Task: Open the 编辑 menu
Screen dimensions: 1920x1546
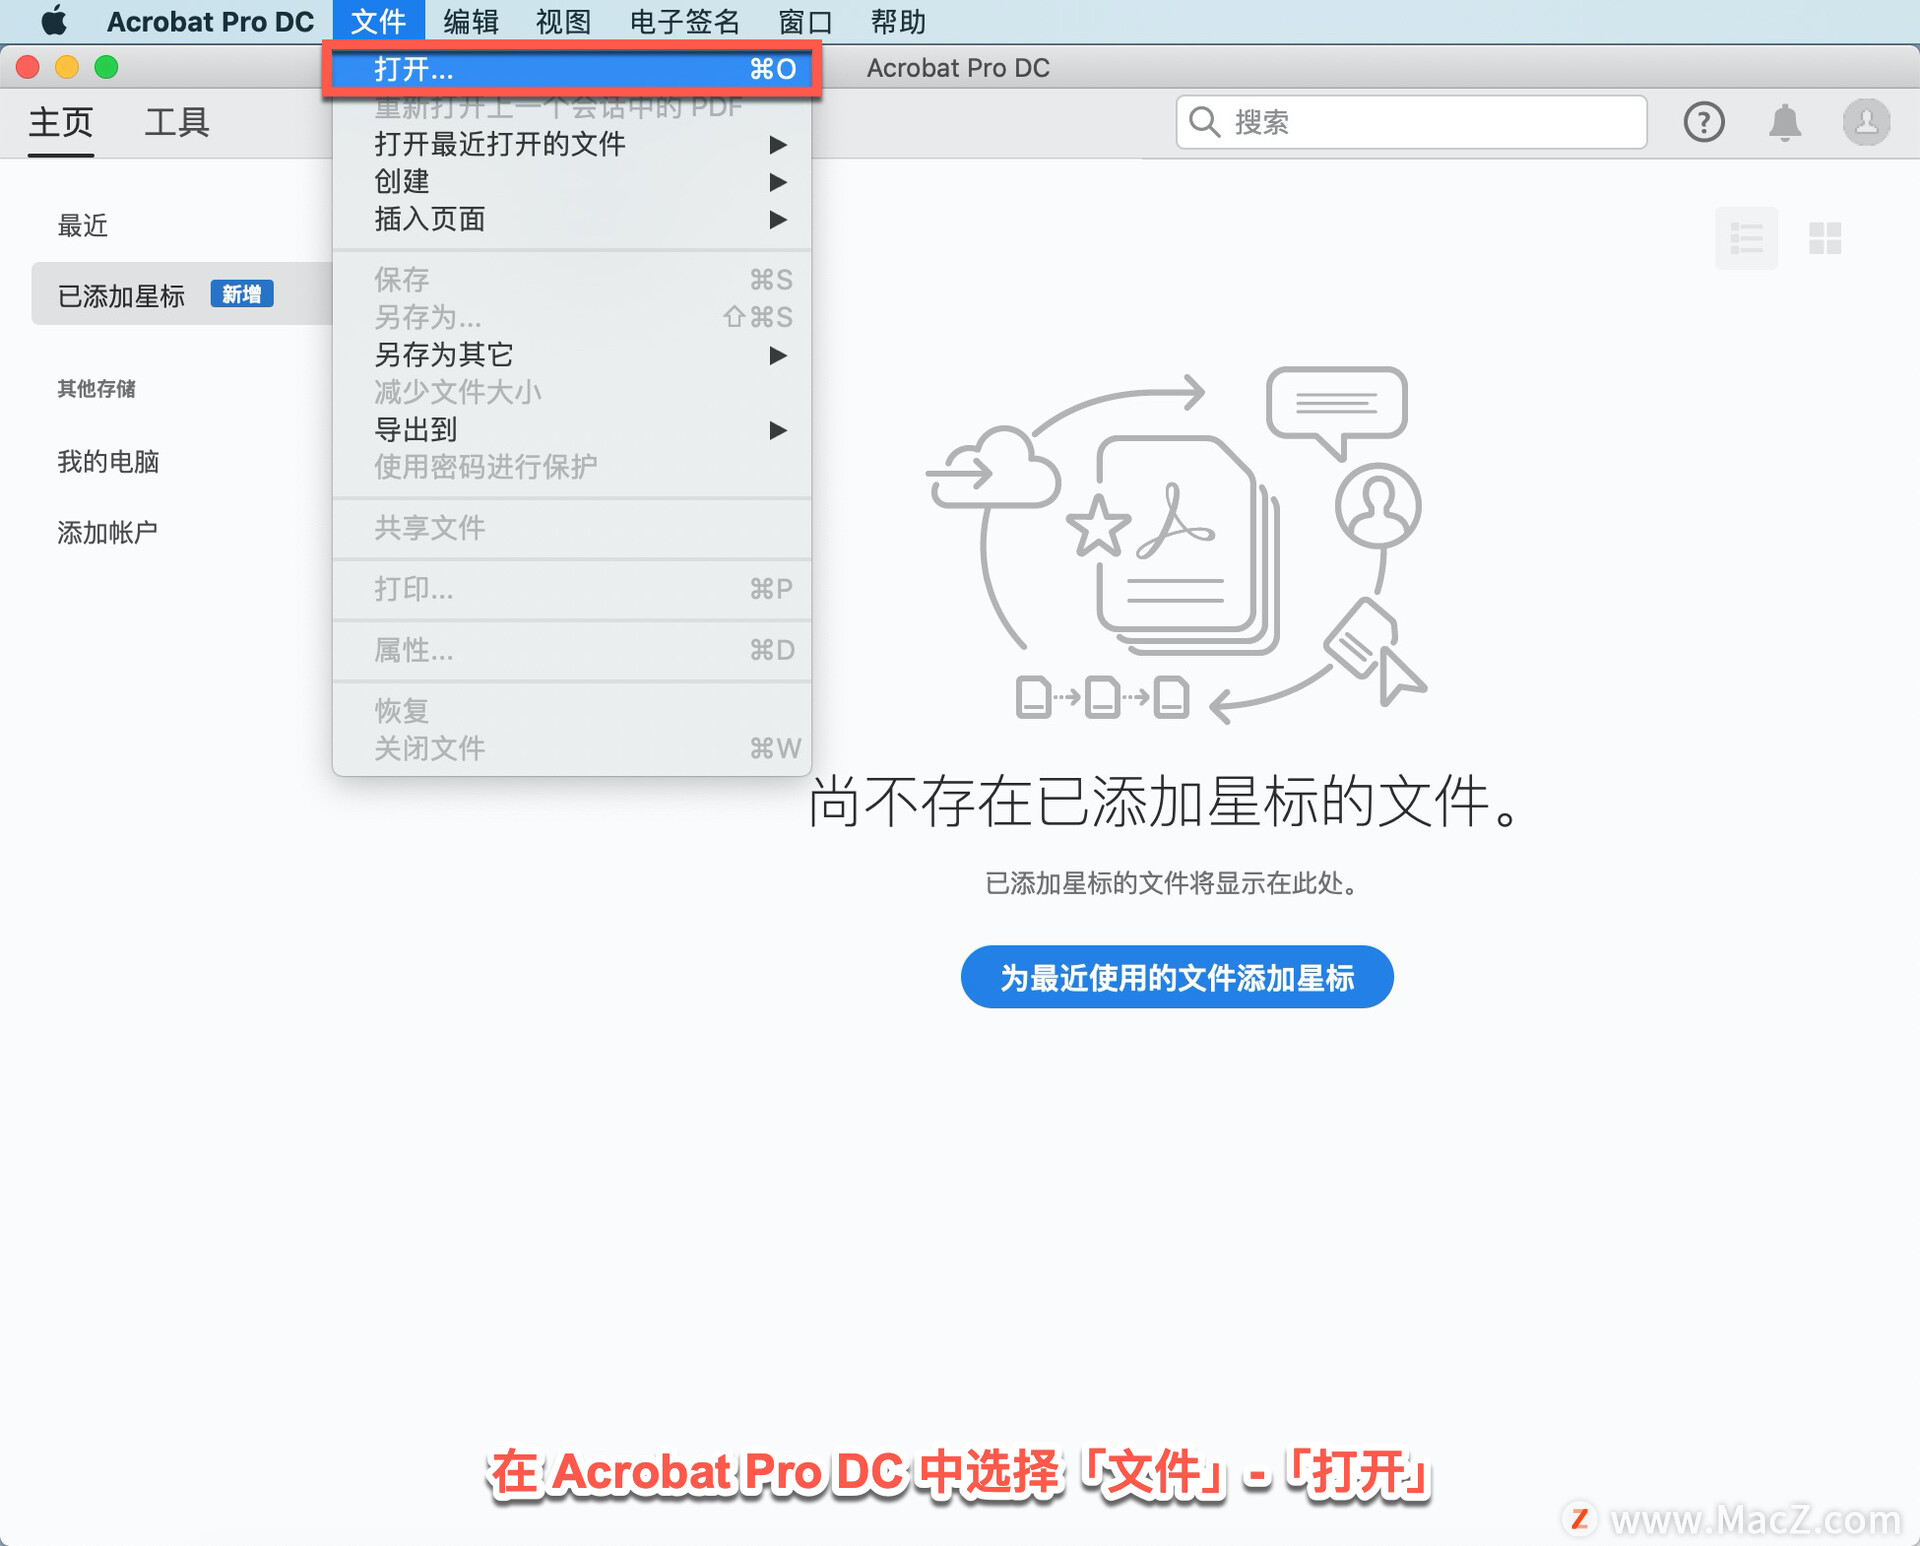Action: point(471,20)
